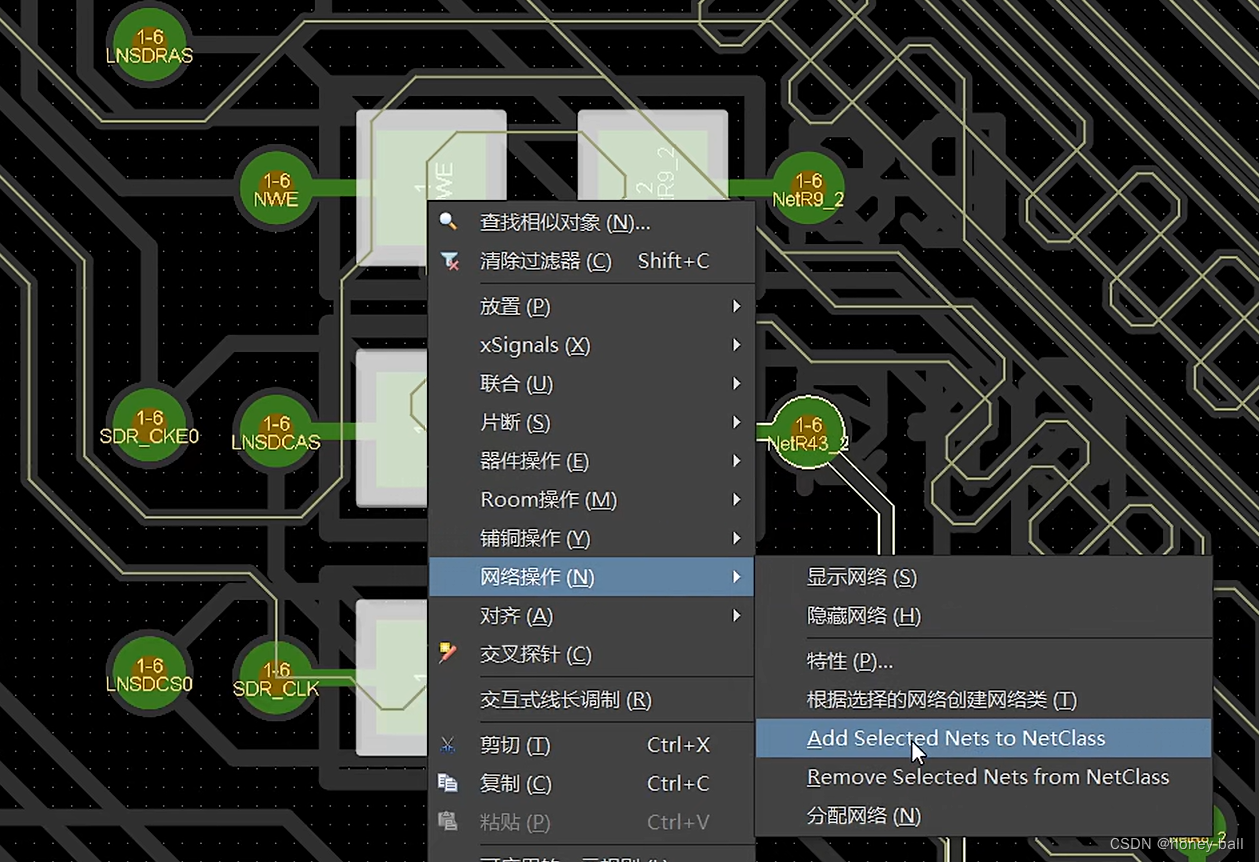Click the find similar objects magnifier icon
This screenshot has height=862, width=1259.
448,222
